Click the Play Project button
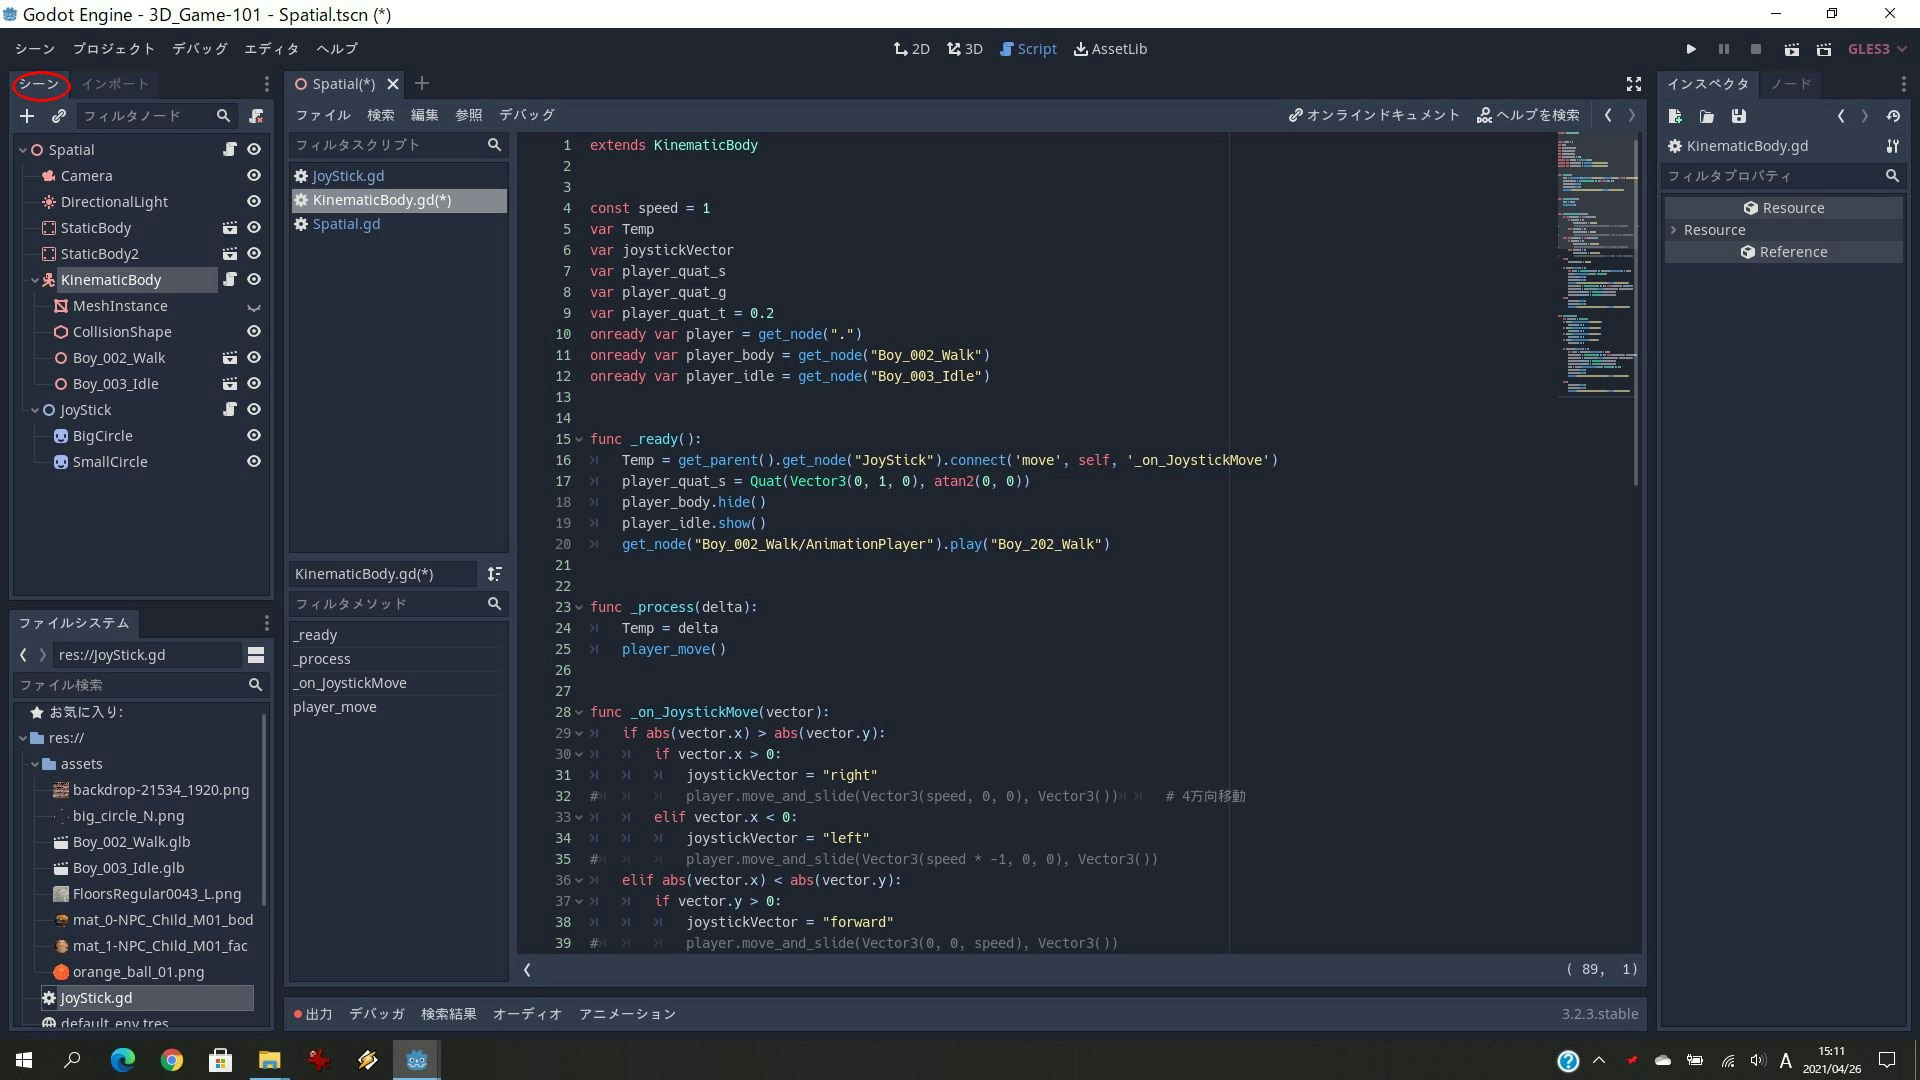The width and height of the screenshot is (1920, 1080). pos(1691,49)
